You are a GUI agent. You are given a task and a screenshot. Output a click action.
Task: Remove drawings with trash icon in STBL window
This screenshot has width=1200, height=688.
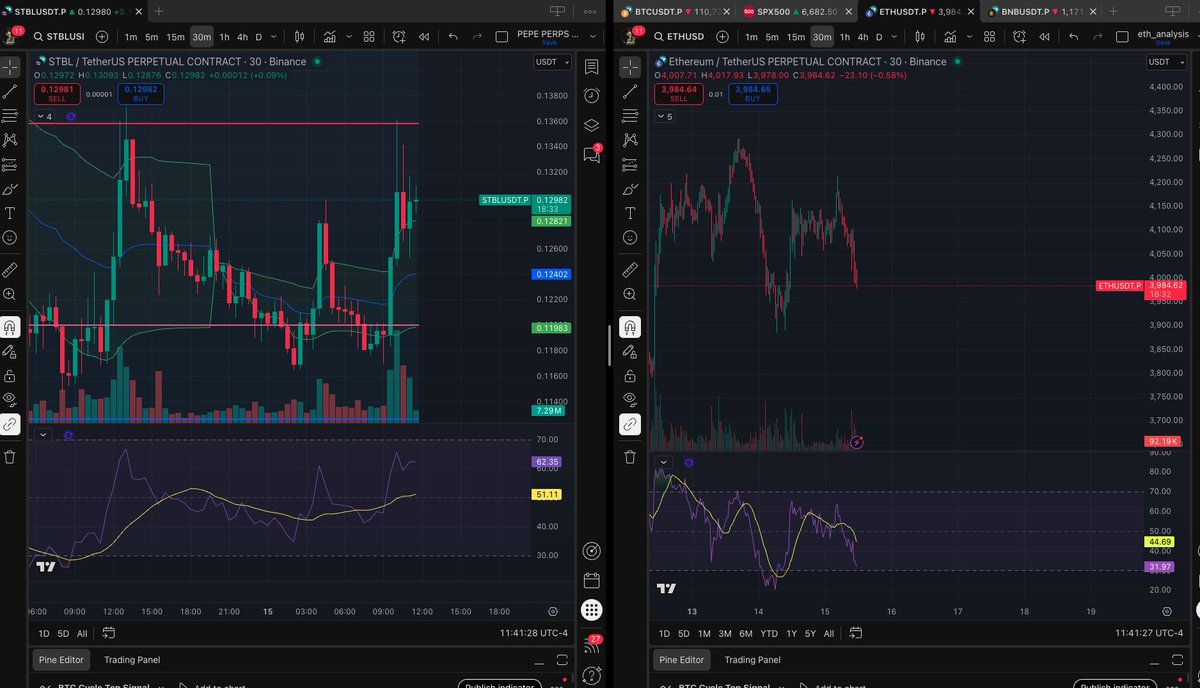(x=10, y=456)
